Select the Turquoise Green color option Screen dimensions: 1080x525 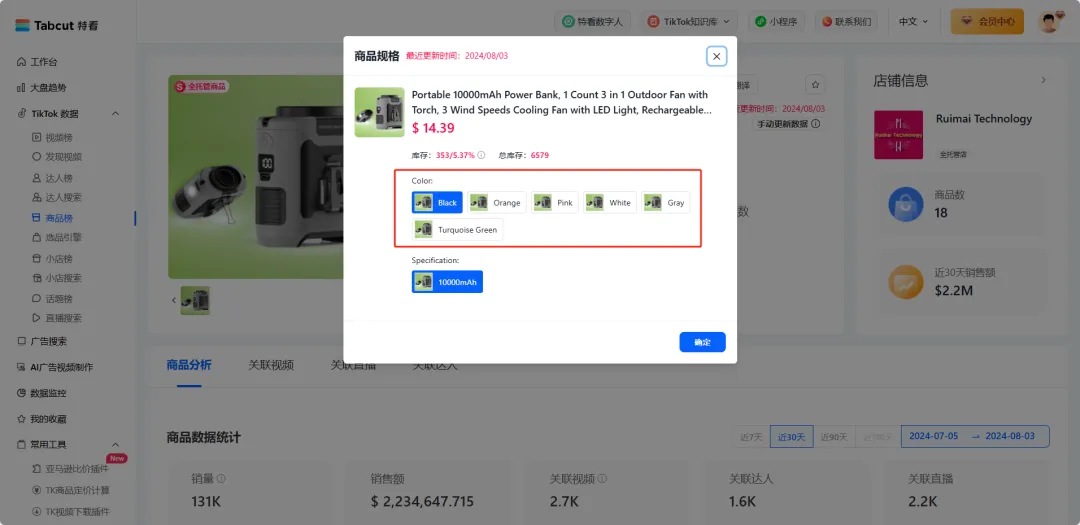click(457, 229)
